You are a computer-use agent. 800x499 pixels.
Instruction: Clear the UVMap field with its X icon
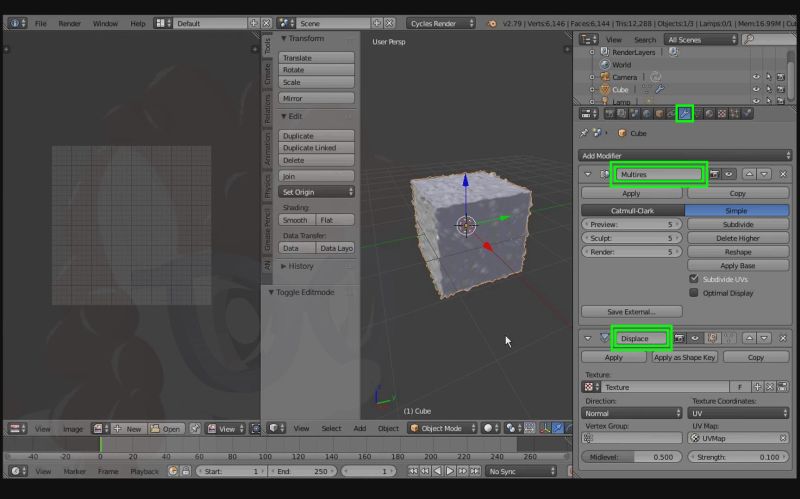[783, 438]
